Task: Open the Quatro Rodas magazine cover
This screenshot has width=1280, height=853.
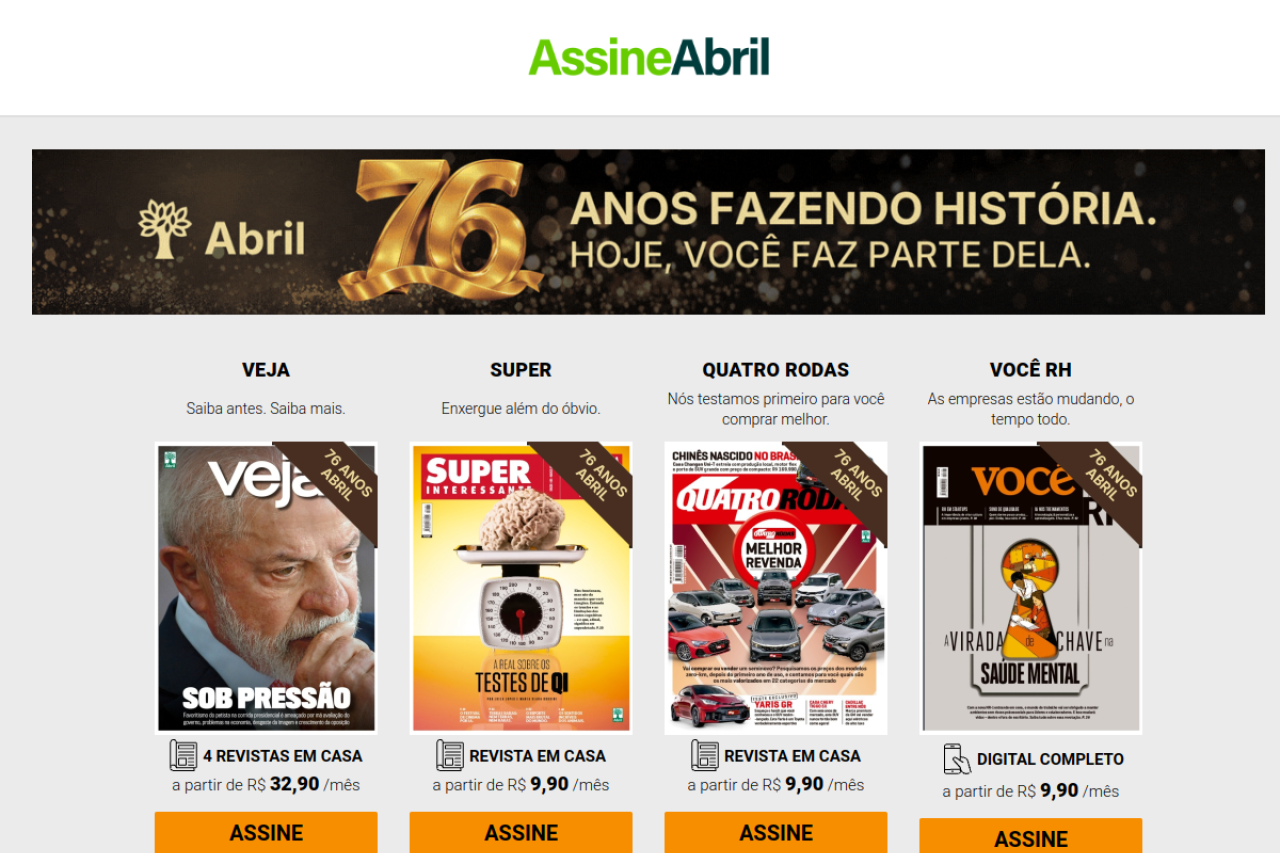Action: (x=776, y=588)
